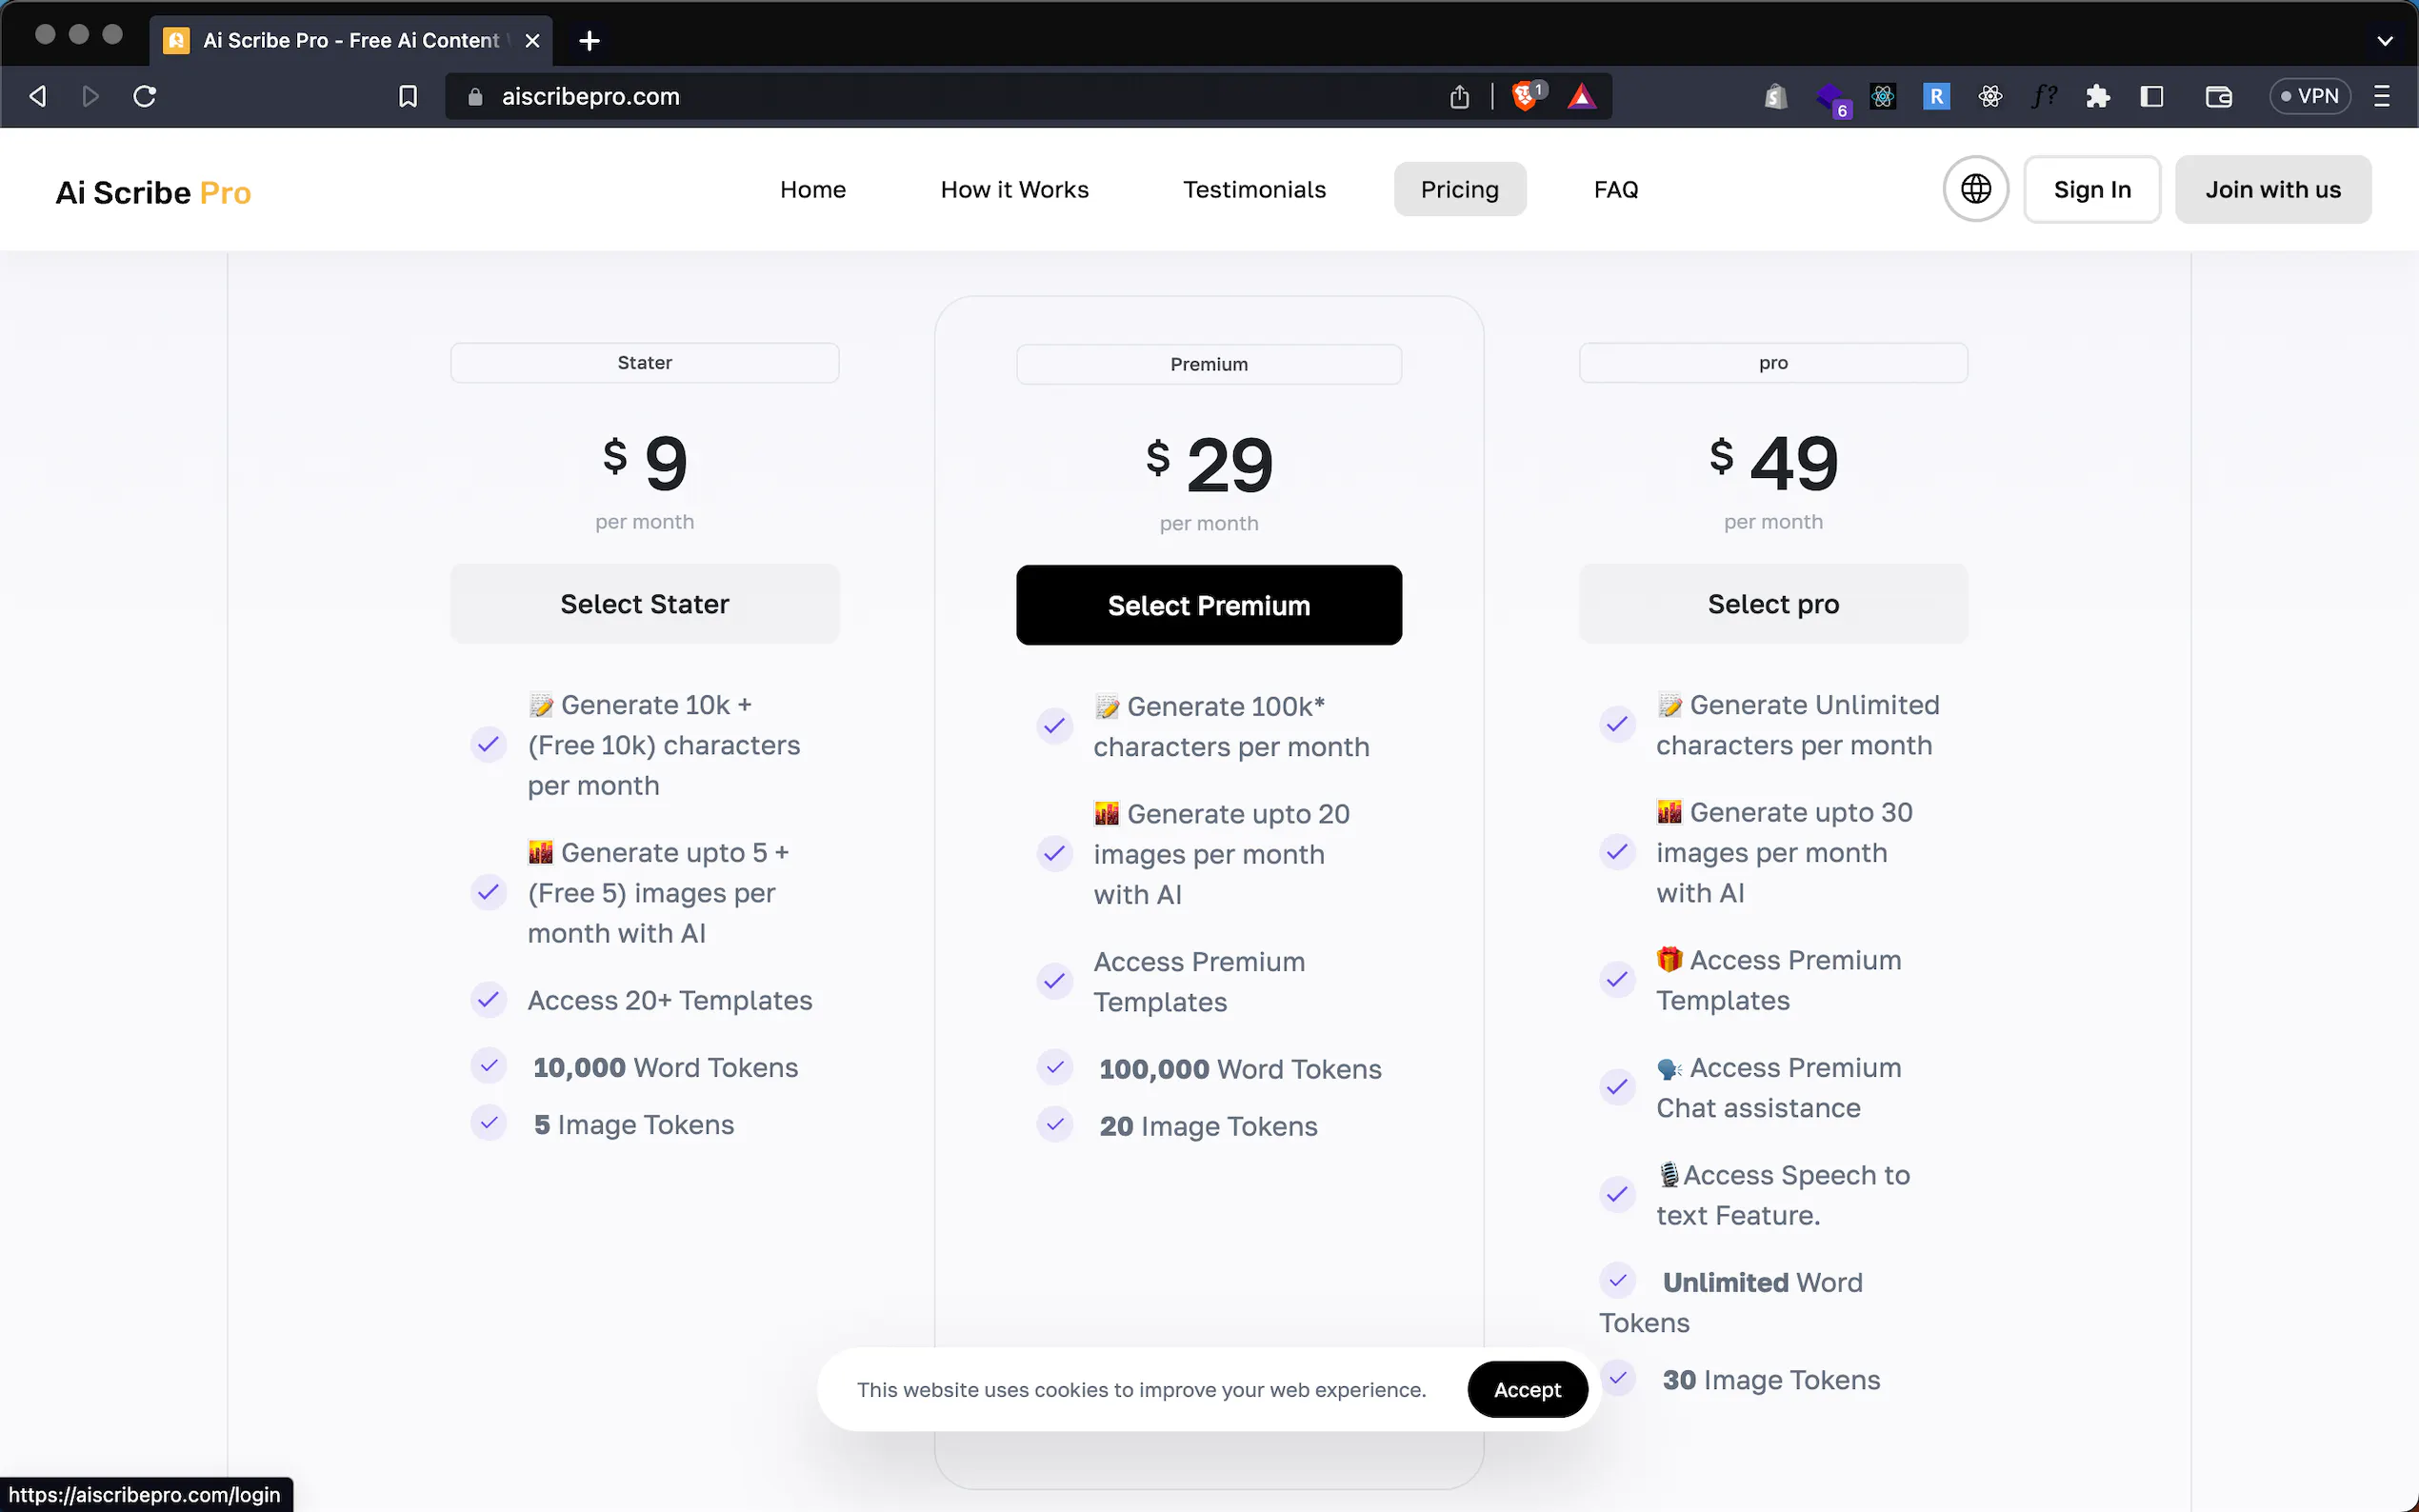This screenshot has height=1512, width=2419.
Task: Open the browser hamburger menu
Action: [2381, 96]
